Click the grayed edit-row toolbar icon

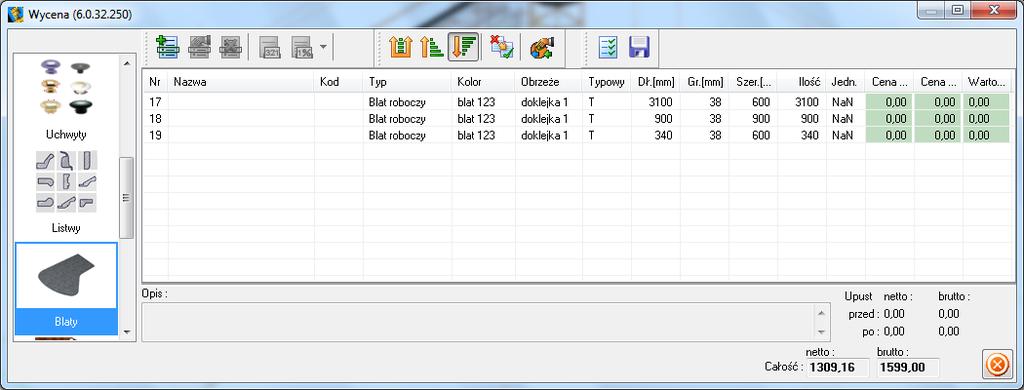pyautogui.click(x=199, y=48)
